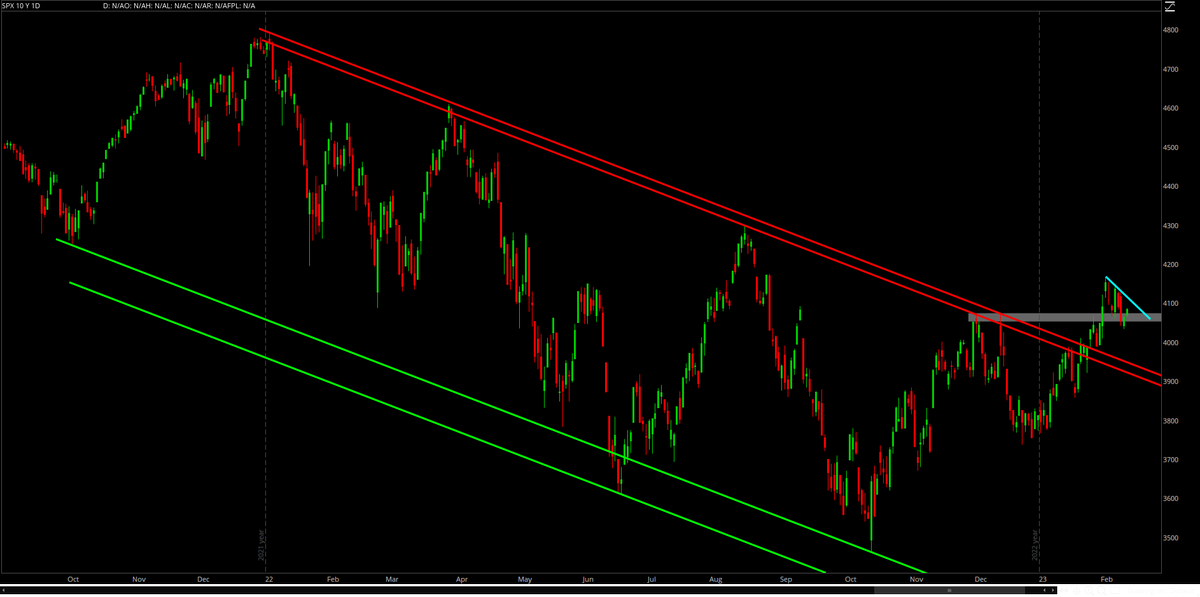Select the gray horizontal rectangle zone drawing
The image size is (1200, 597).
pos(1065,318)
